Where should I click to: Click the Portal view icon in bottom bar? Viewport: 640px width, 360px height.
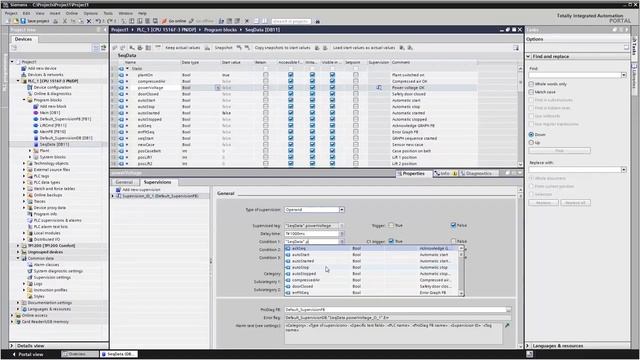pyautogui.click(x=14, y=354)
